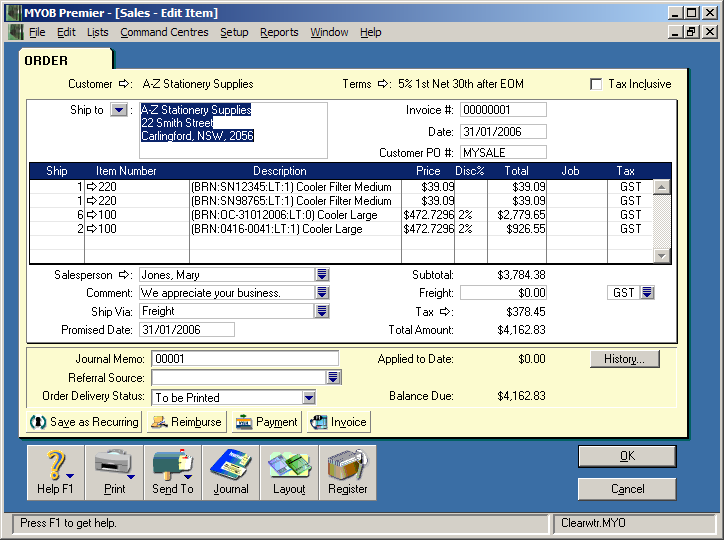The width and height of the screenshot is (724, 540).
Task: Open Salesperson list dropdown
Action: 322,275
